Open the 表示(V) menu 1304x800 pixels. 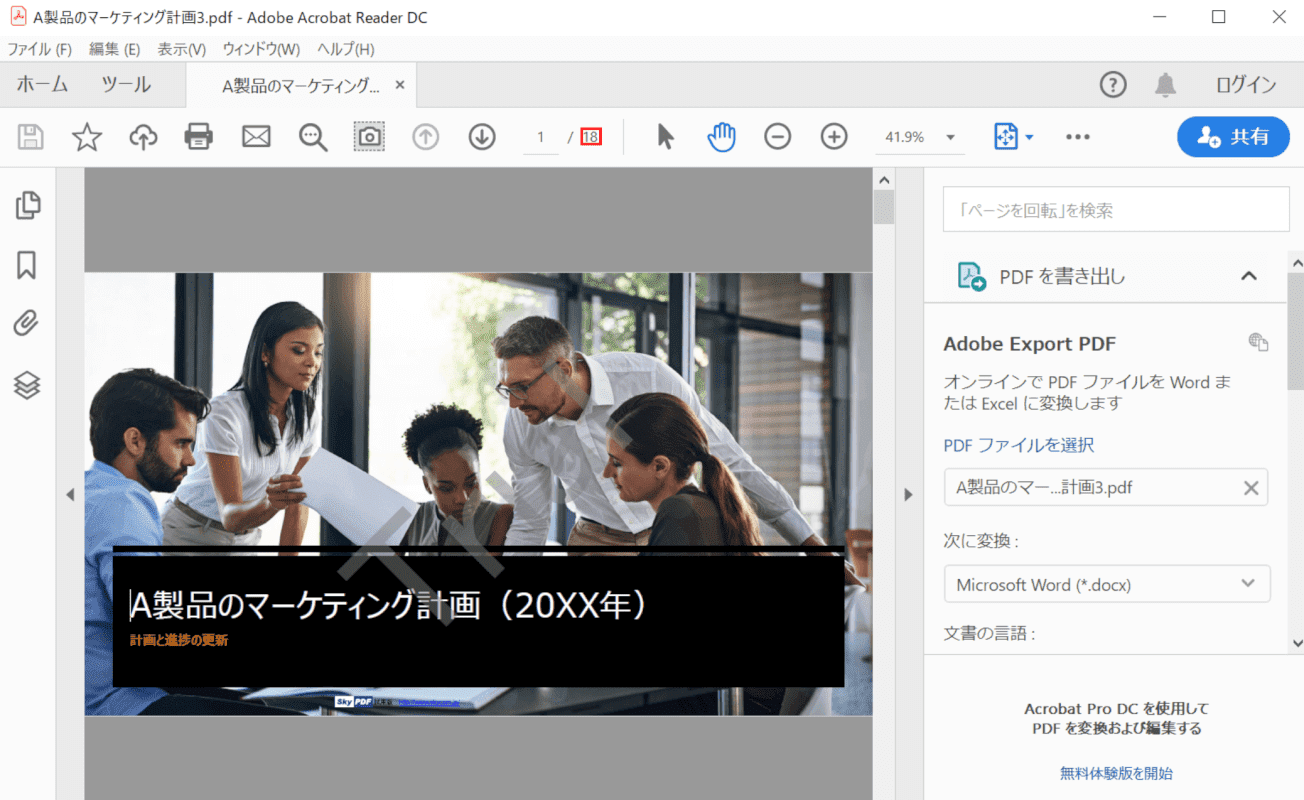tap(181, 49)
